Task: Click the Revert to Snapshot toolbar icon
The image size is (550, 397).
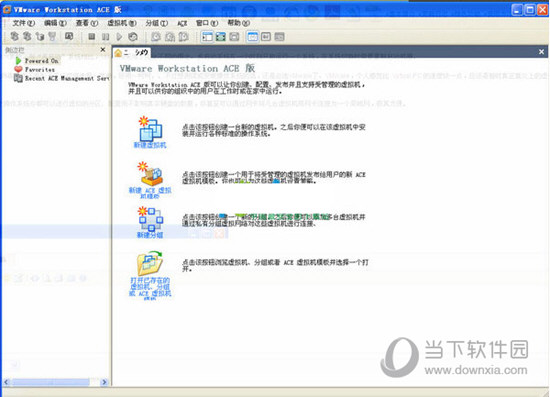Action: (170, 36)
